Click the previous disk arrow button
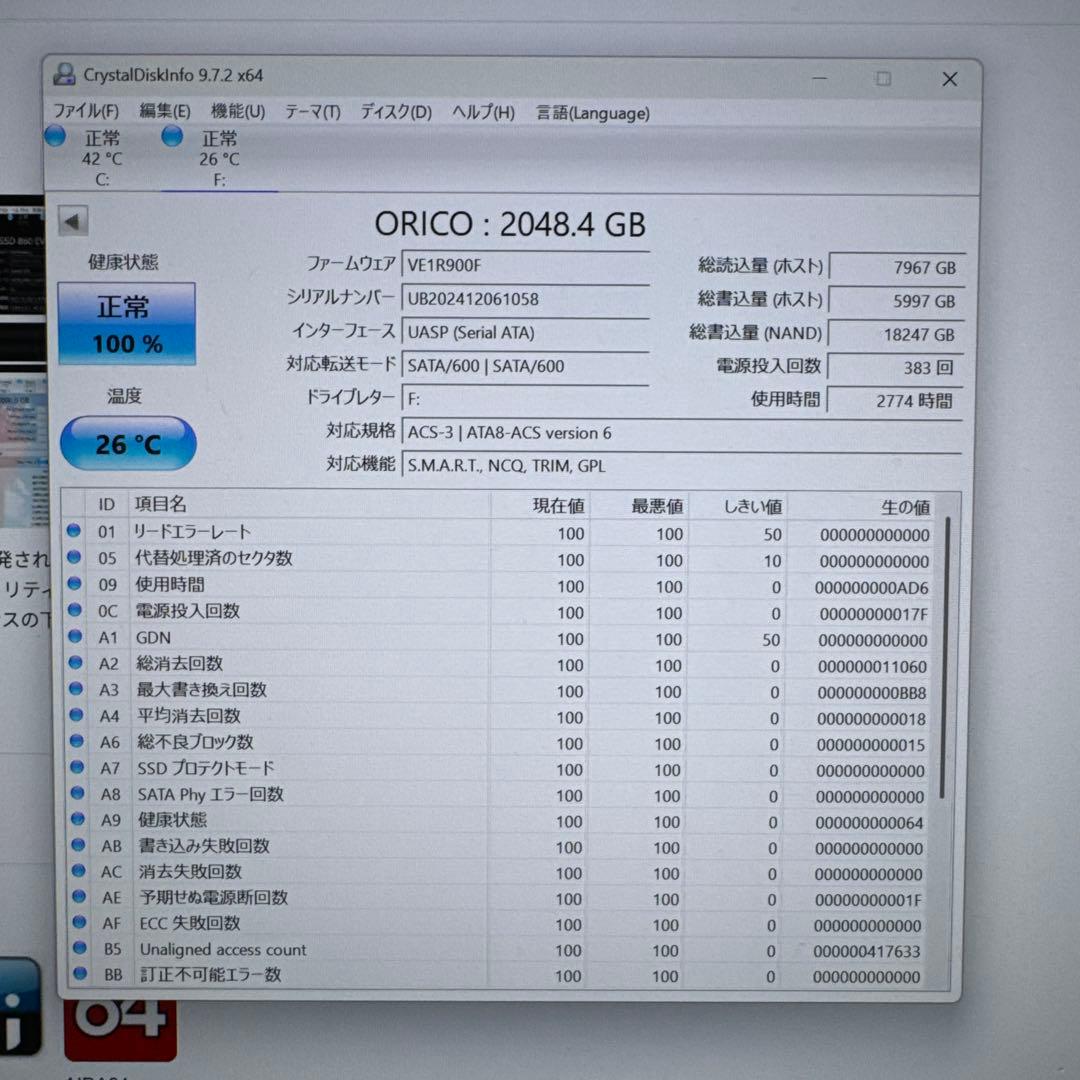 point(73,221)
